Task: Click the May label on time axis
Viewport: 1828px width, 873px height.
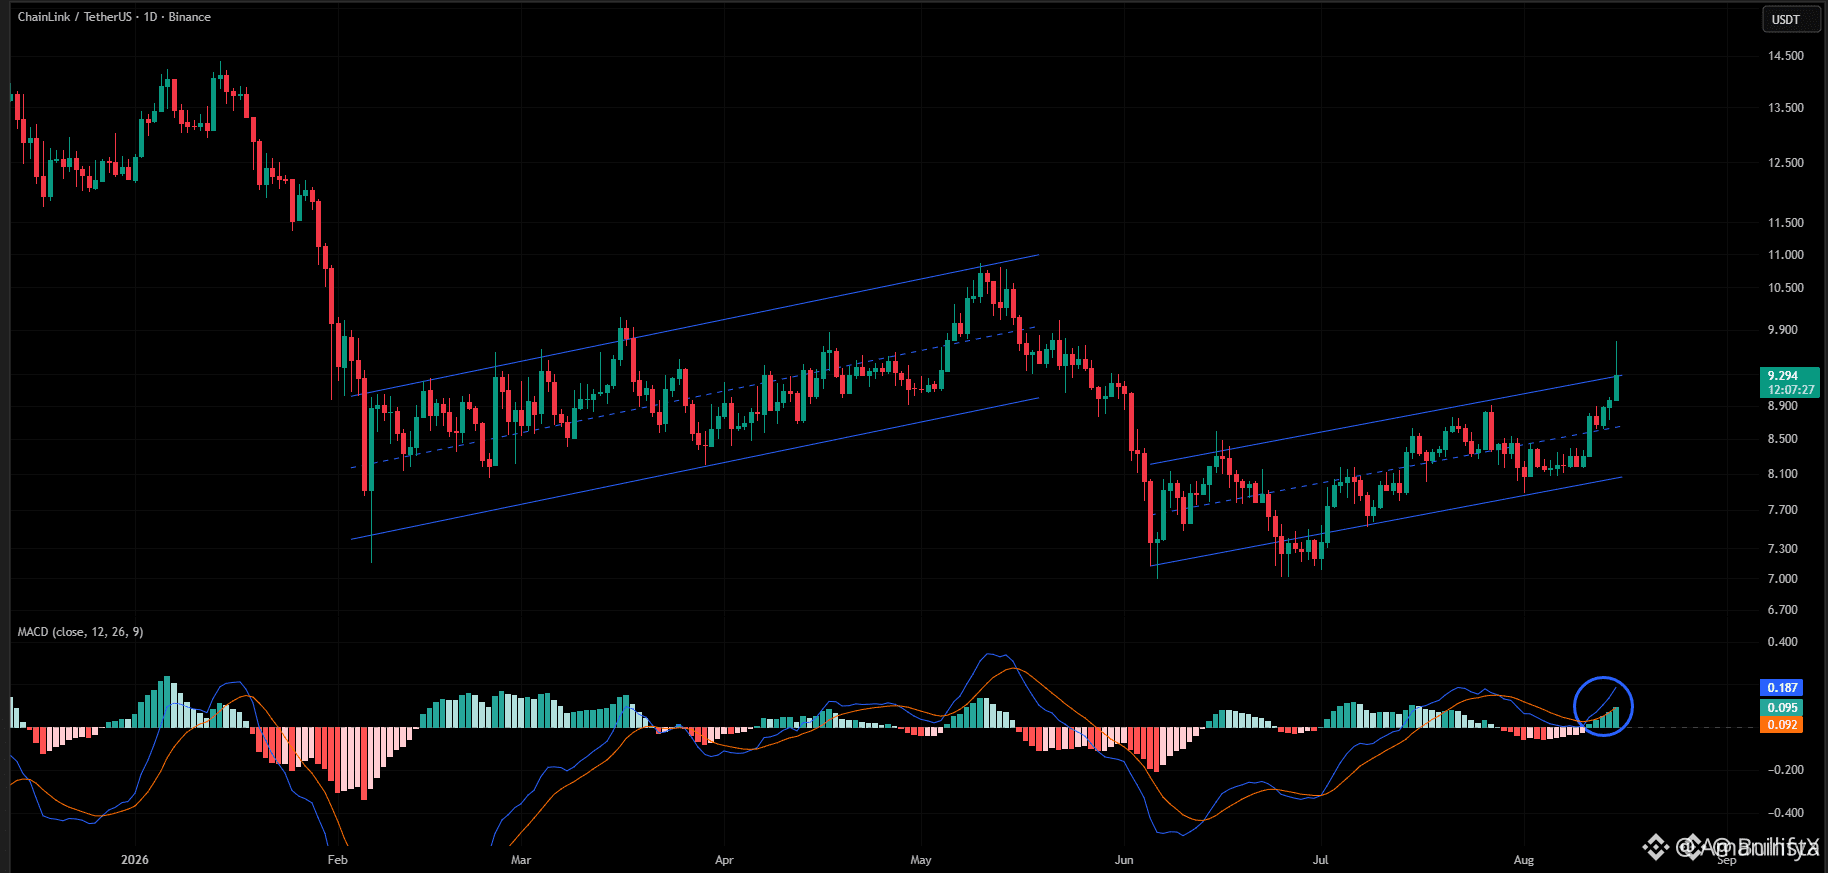Action: [921, 860]
